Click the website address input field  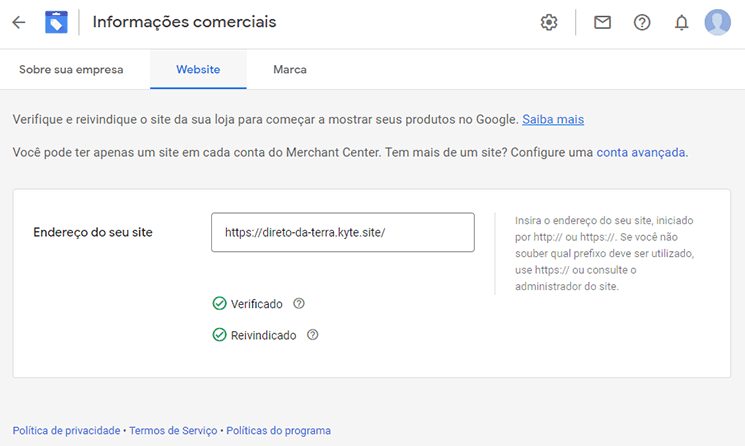pyautogui.click(x=343, y=232)
